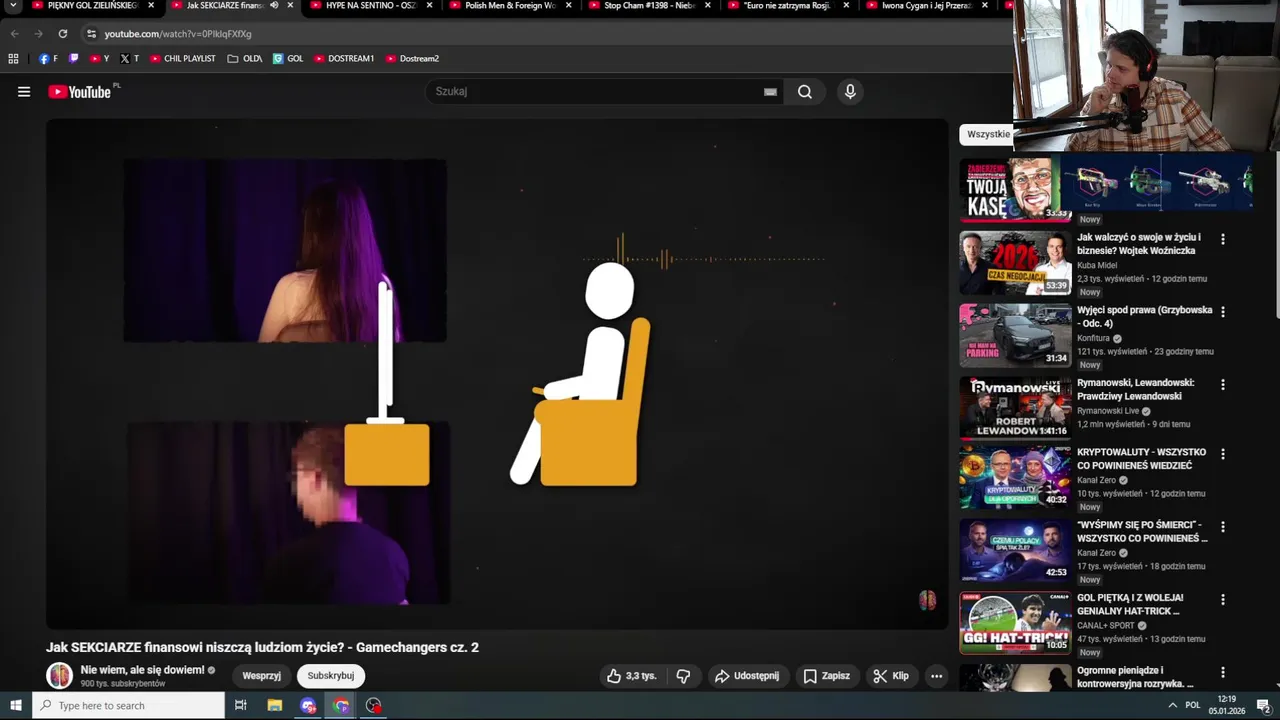This screenshot has height=720, width=1280.
Task: Click the 'Type here to search' taskbar box
Action: [128, 705]
